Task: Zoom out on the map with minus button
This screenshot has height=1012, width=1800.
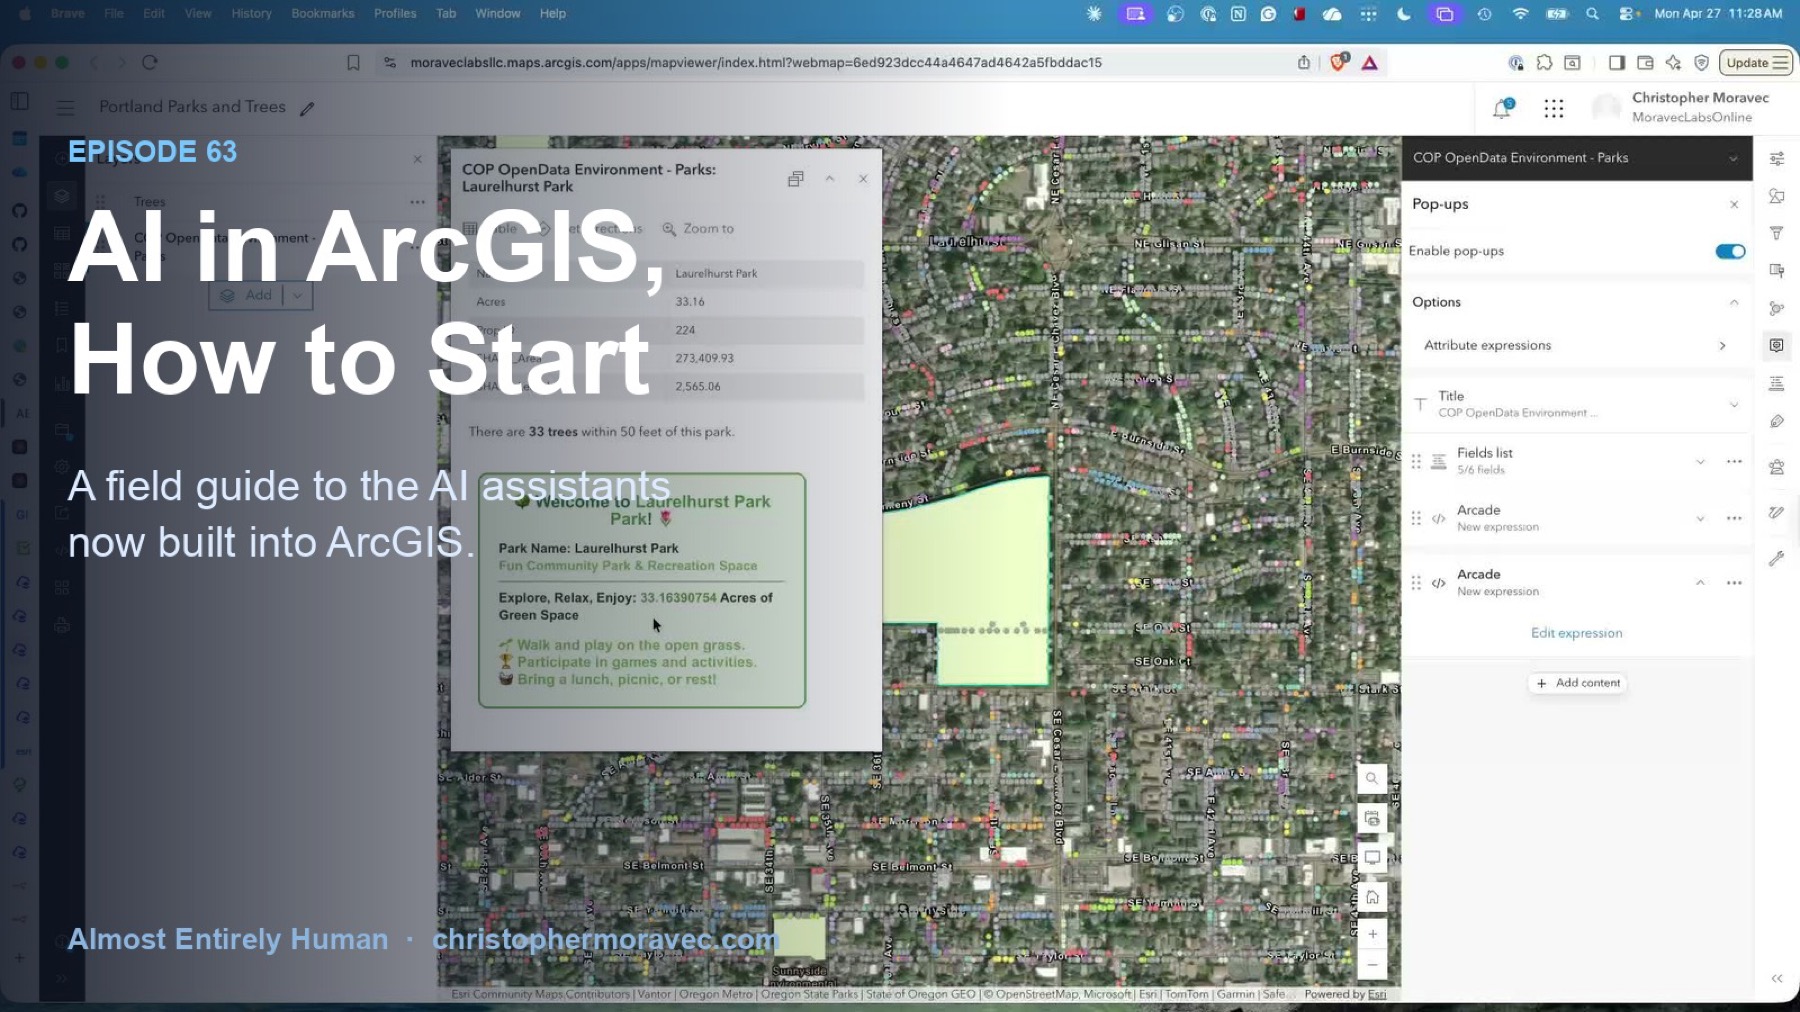Action: (x=1372, y=965)
